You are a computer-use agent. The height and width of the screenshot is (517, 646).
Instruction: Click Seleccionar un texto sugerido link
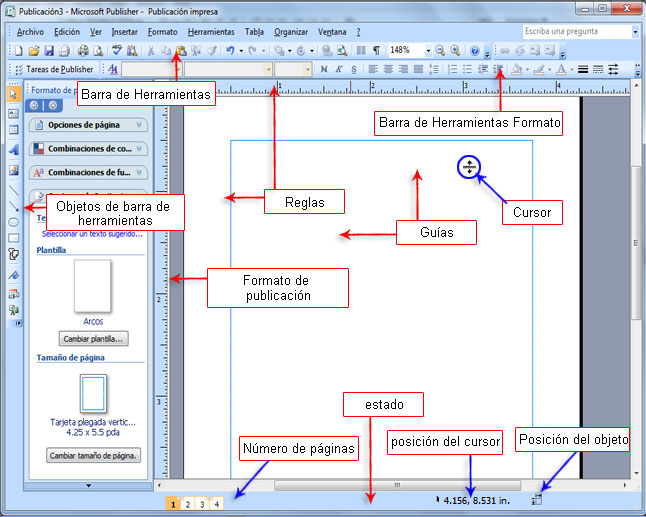92,234
